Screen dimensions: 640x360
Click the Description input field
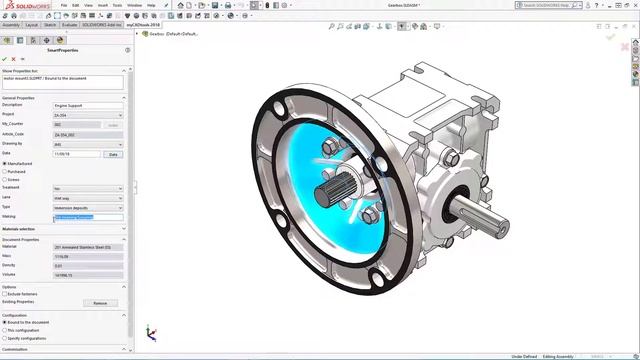point(88,106)
